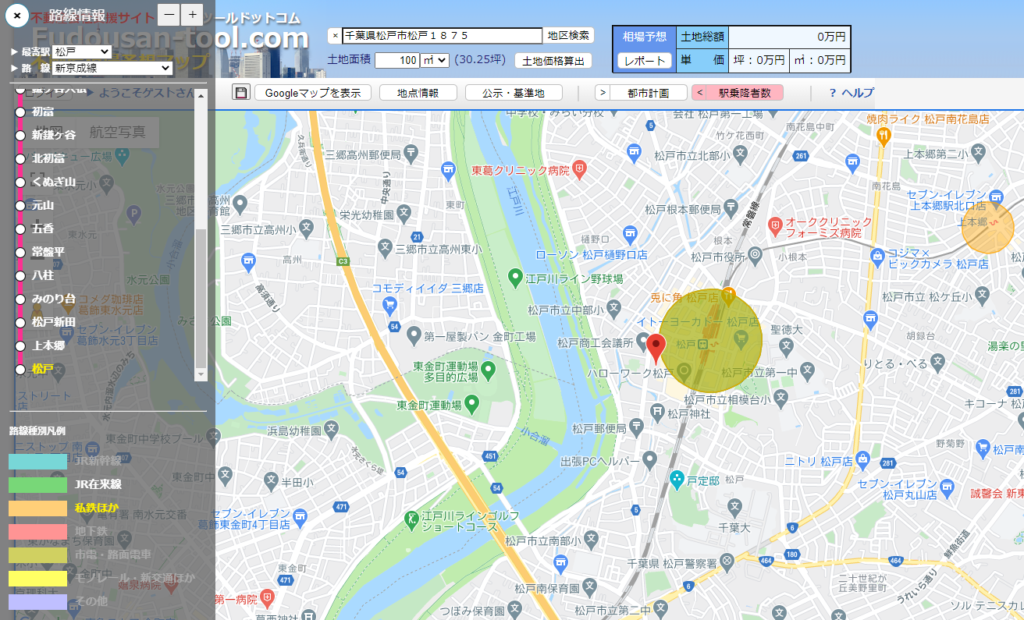Click the 江戸川ラインゴルフ golf marker

point(411,520)
